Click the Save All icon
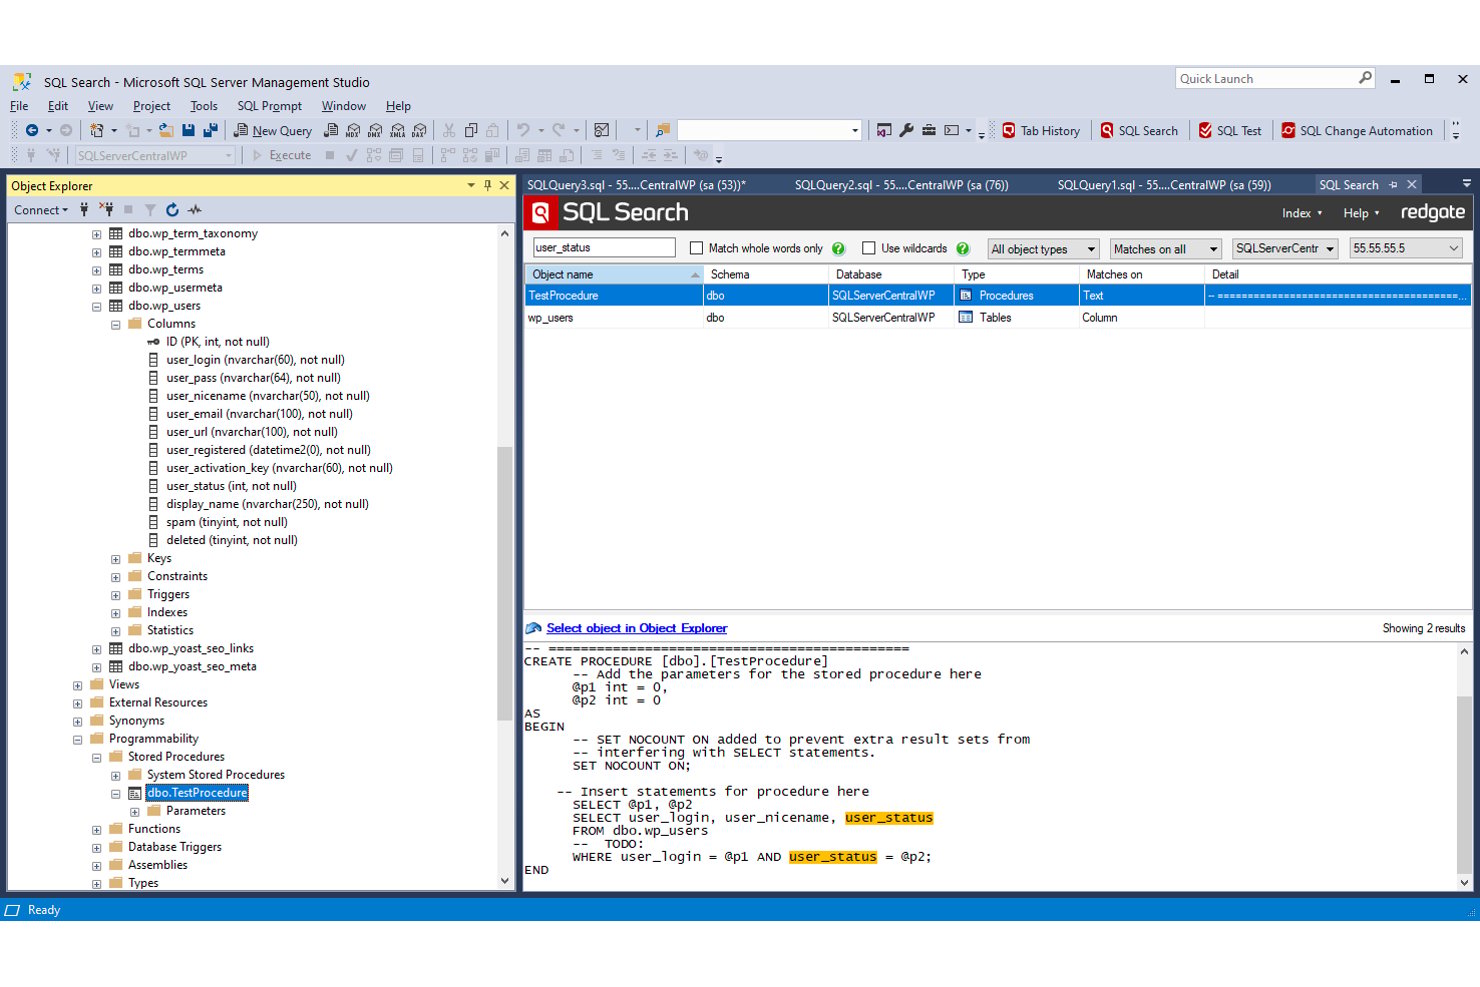The width and height of the screenshot is (1480, 987). click(210, 130)
